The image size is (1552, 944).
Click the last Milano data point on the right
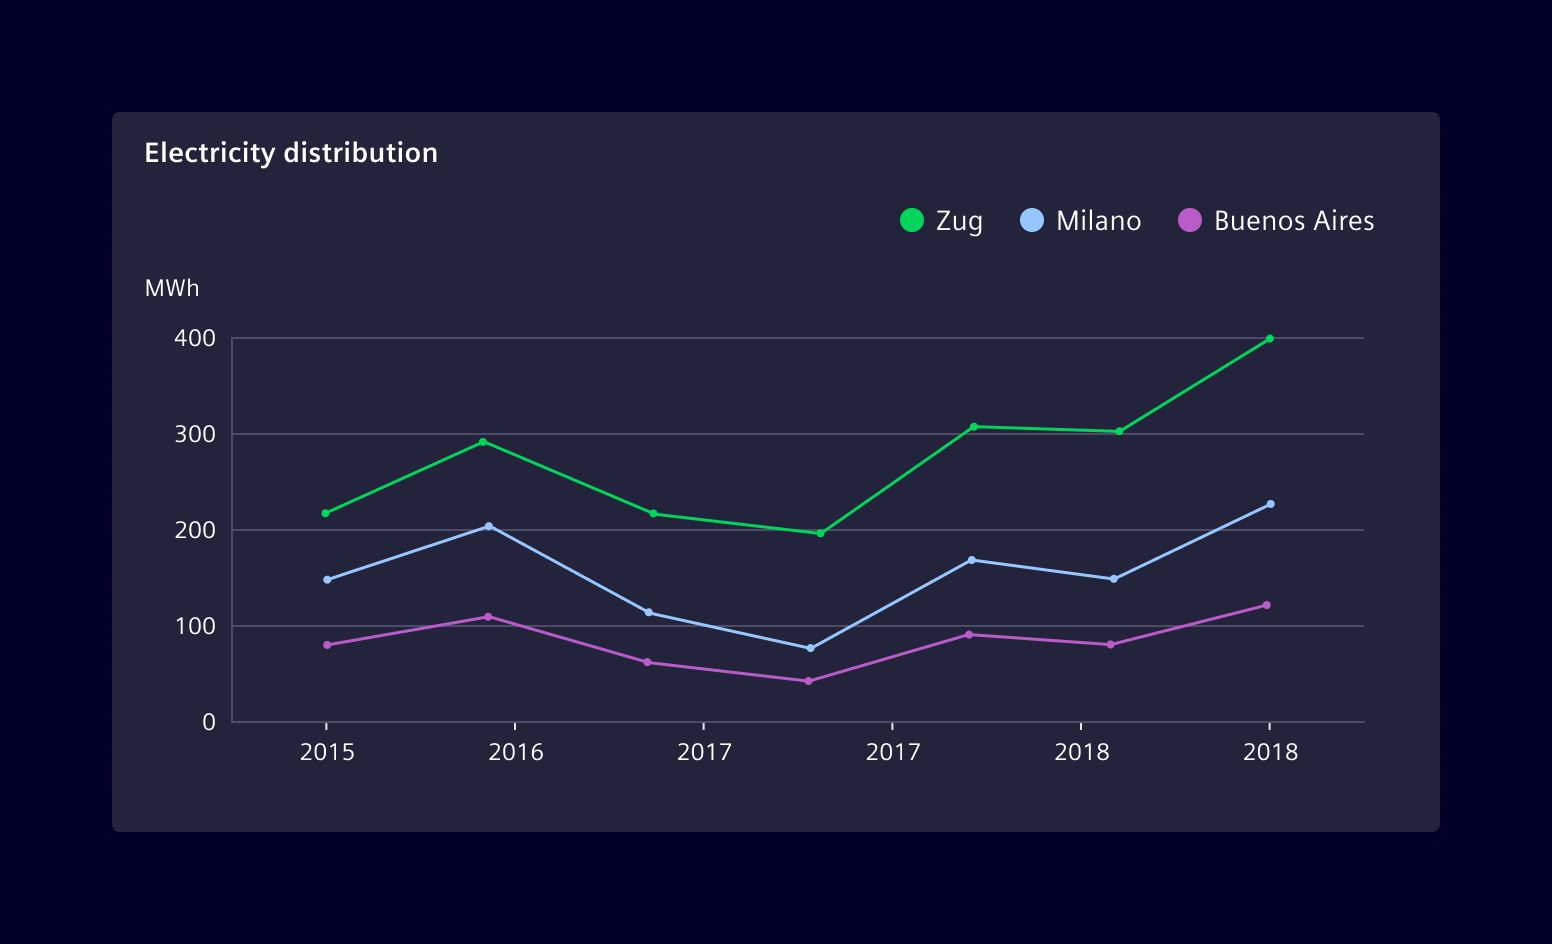coord(1270,503)
